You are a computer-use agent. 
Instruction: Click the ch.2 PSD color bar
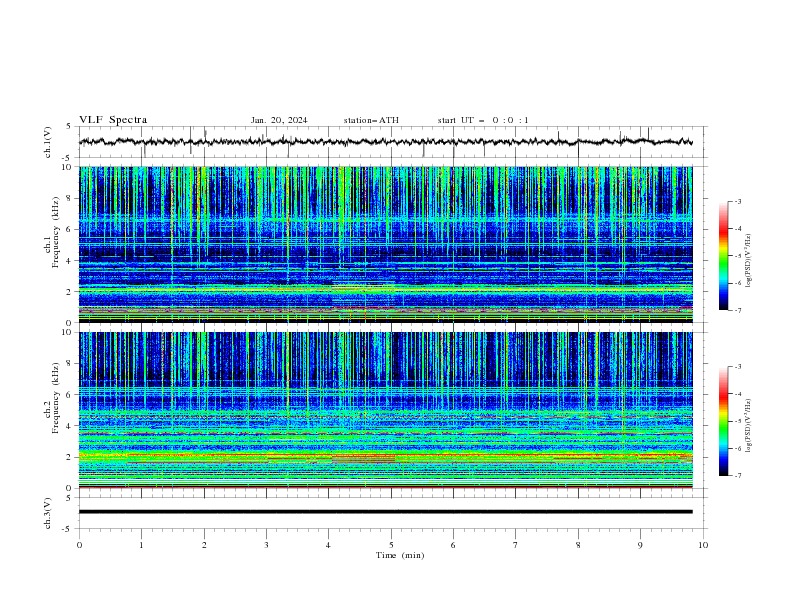pos(723,421)
